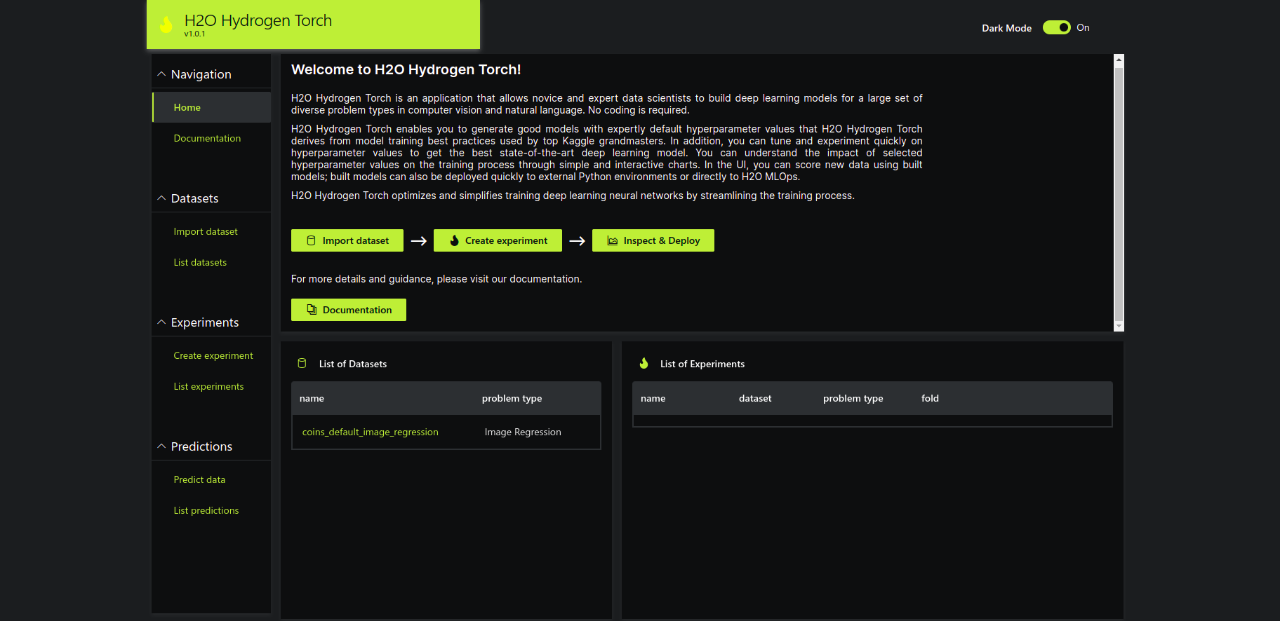
Task: Click the document icon on Documentation button
Action: pyautogui.click(x=311, y=310)
